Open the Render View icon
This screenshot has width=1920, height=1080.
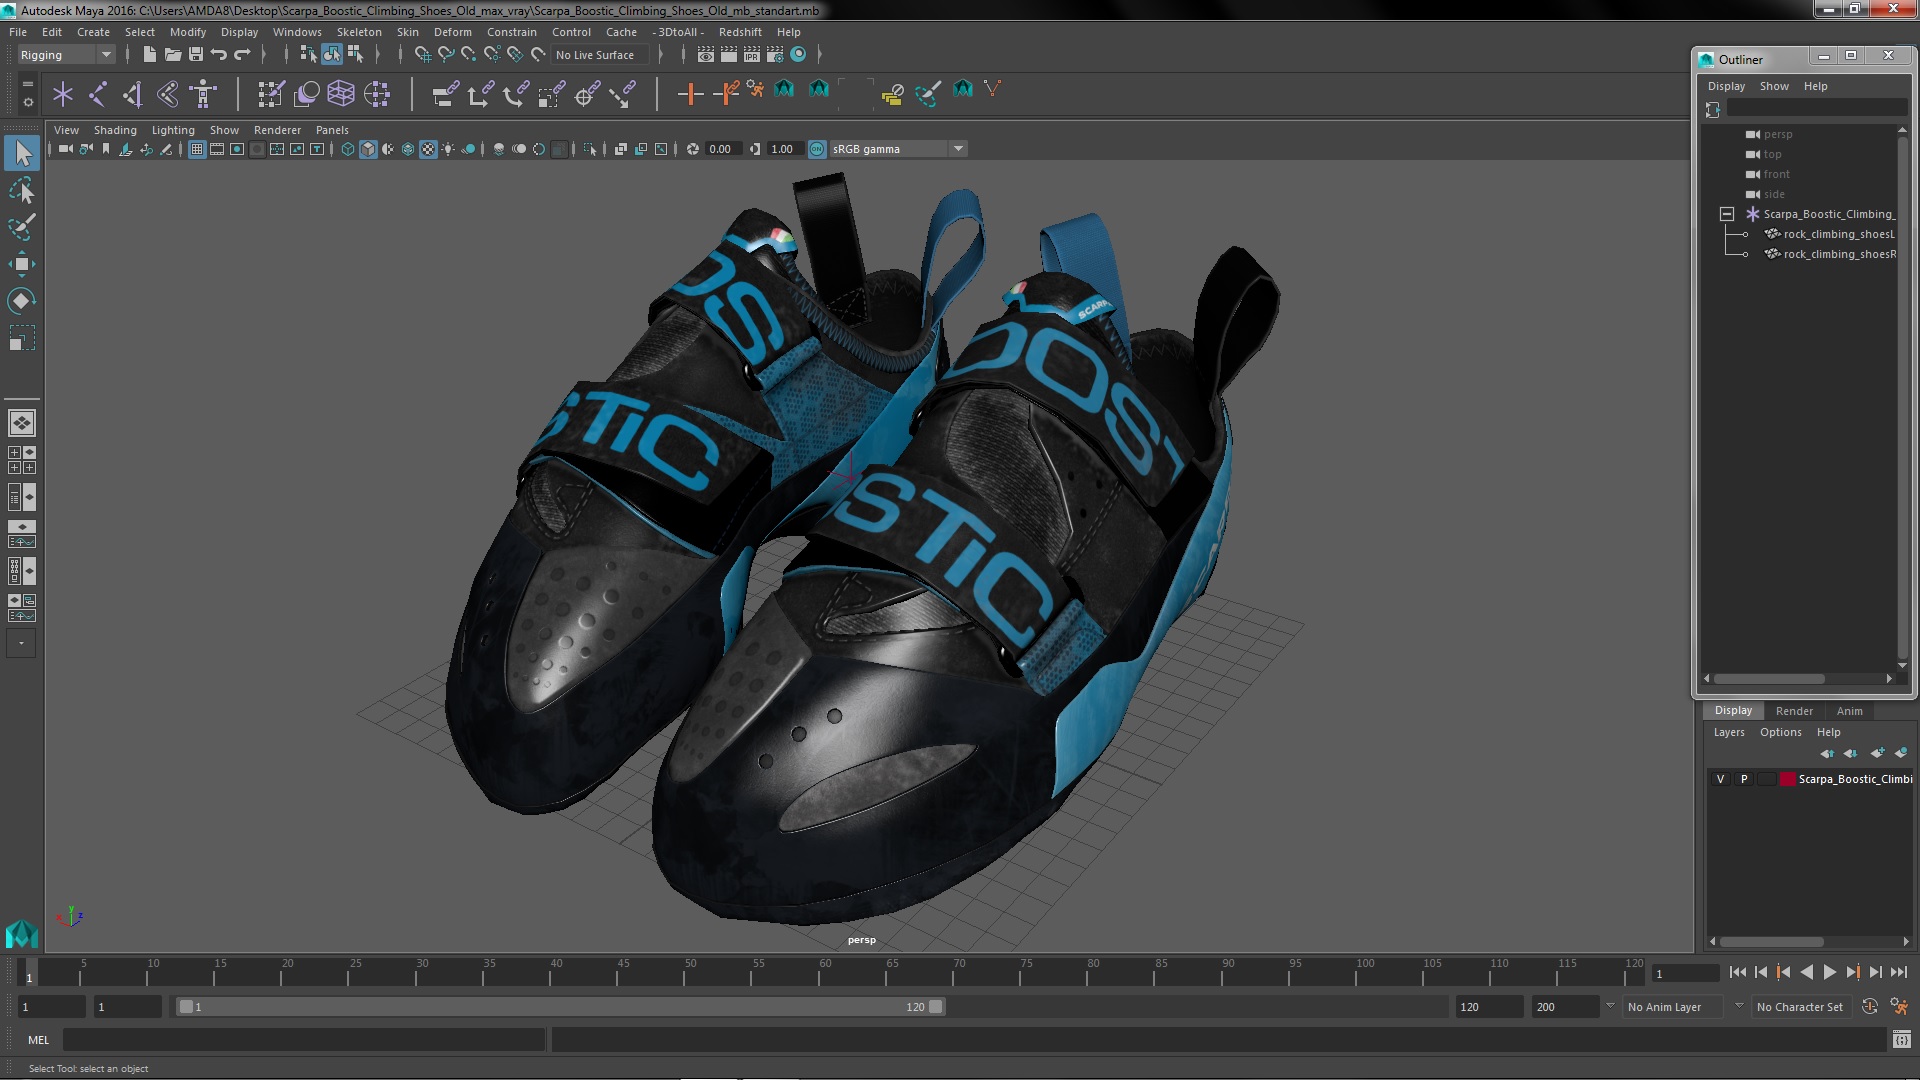click(x=706, y=55)
